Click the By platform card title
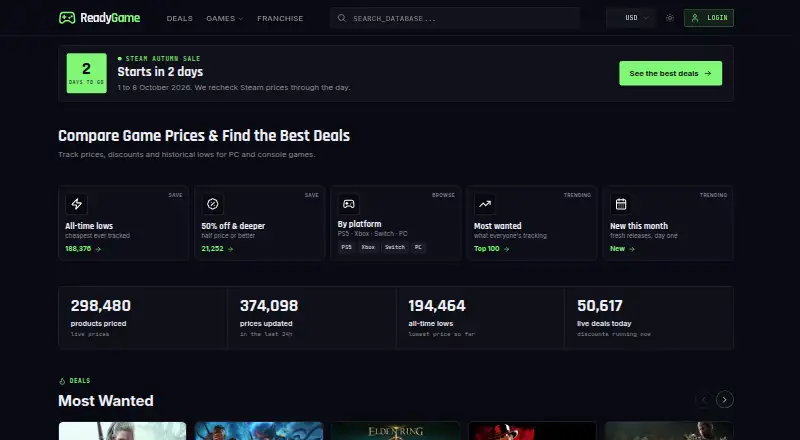Screen dimensions: 800x440 click(x=359, y=224)
